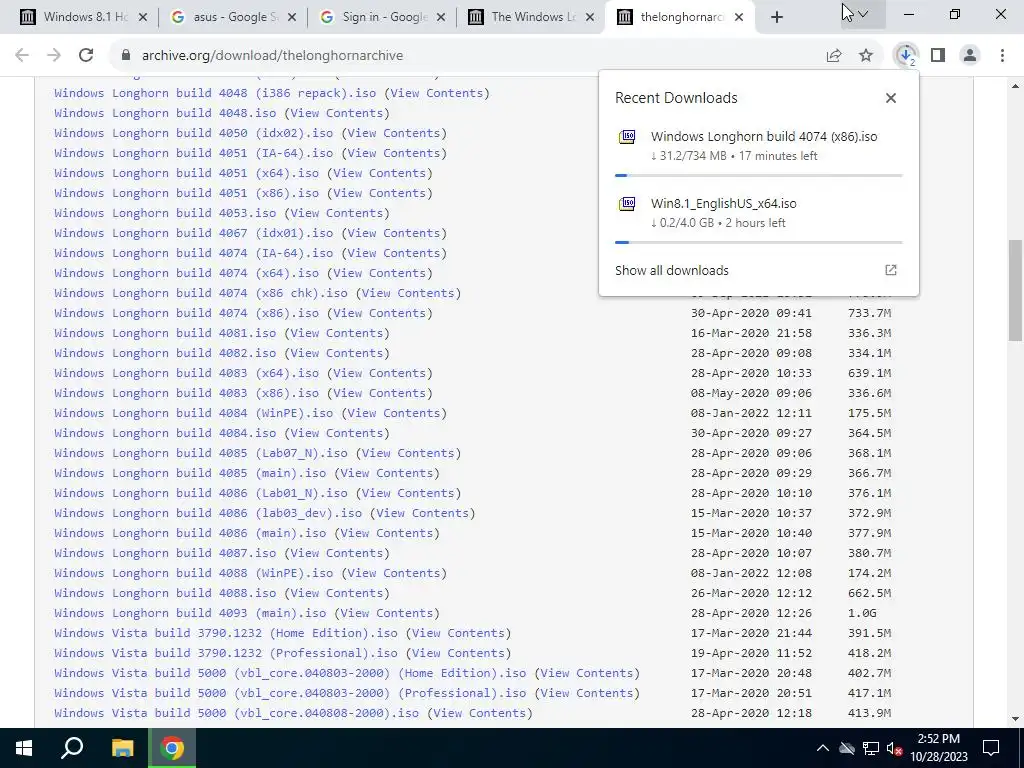Expand the tab search dropdown
The width and height of the screenshot is (1024, 768).
click(863, 14)
